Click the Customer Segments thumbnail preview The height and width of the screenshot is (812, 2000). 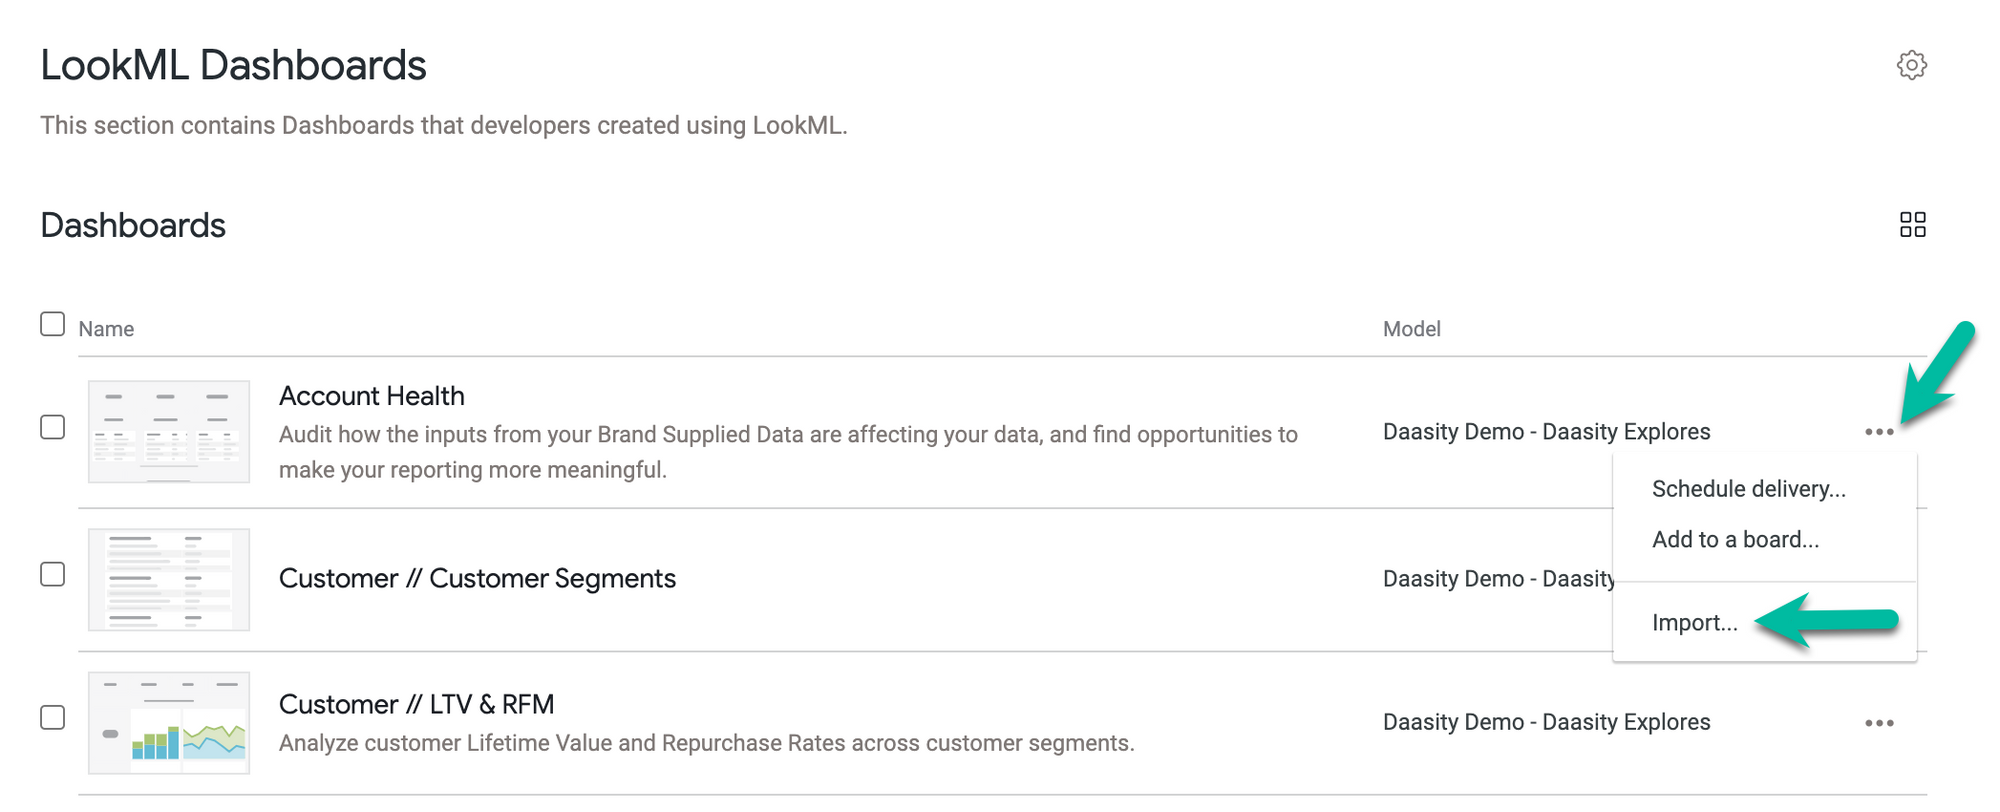pyautogui.click(x=169, y=580)
